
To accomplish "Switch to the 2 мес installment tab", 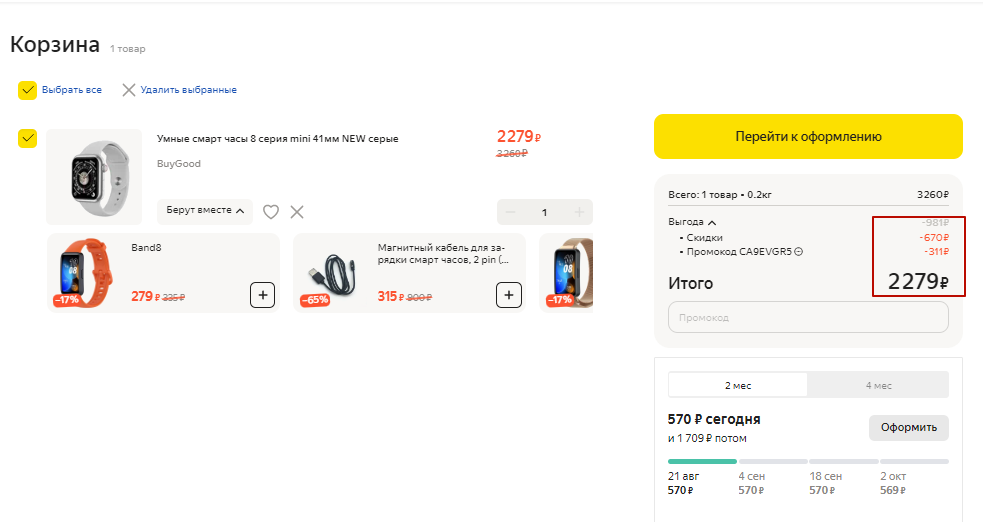I will pos(738,385).
